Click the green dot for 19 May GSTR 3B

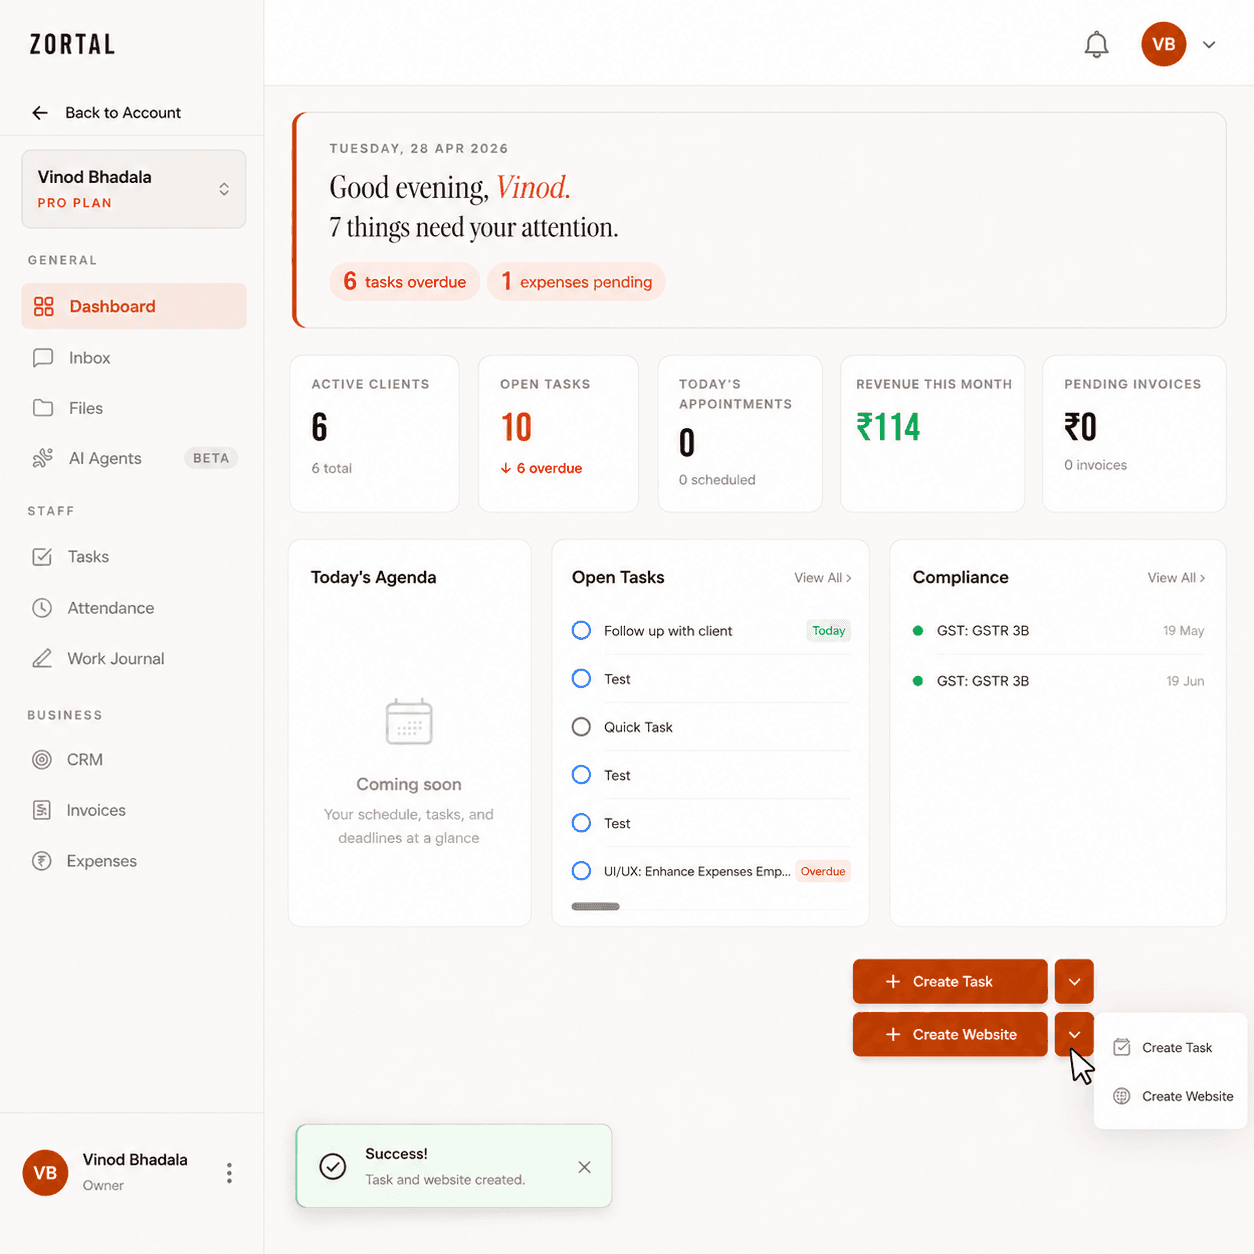918,630
